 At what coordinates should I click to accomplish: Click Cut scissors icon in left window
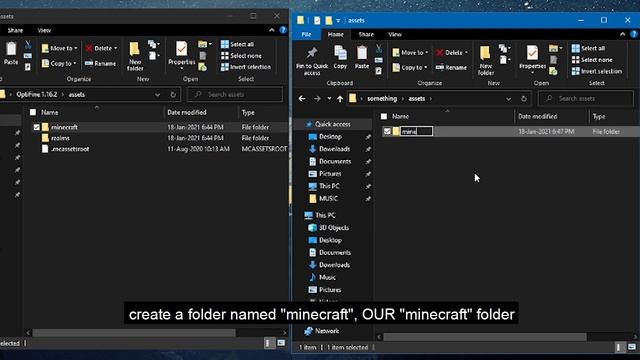click(28, 44)
